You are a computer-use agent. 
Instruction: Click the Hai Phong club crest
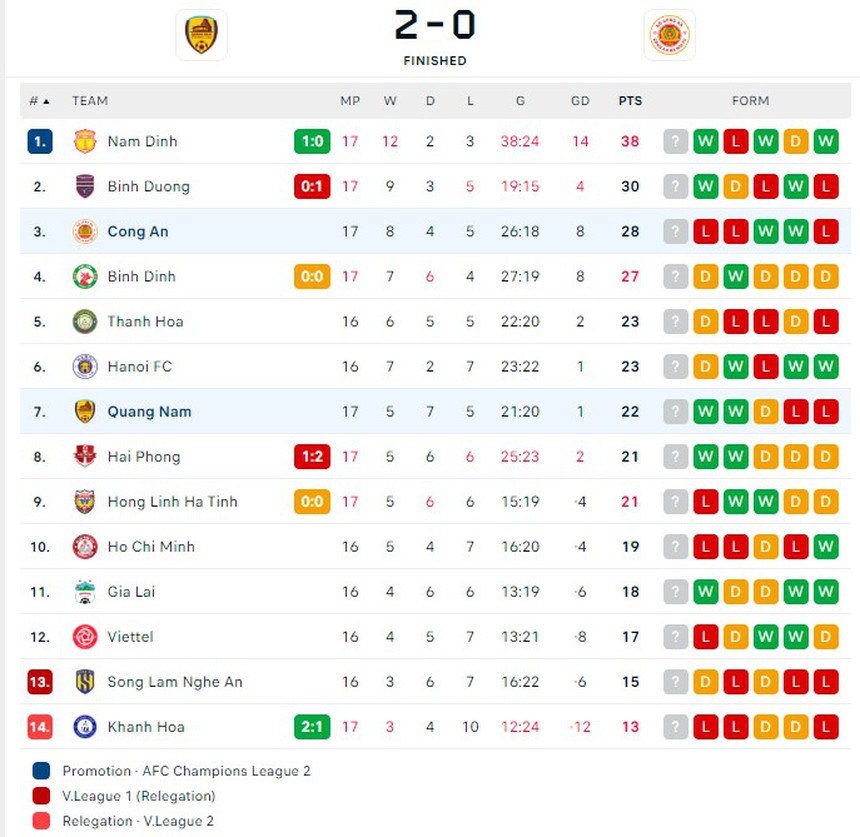(85, 456)
